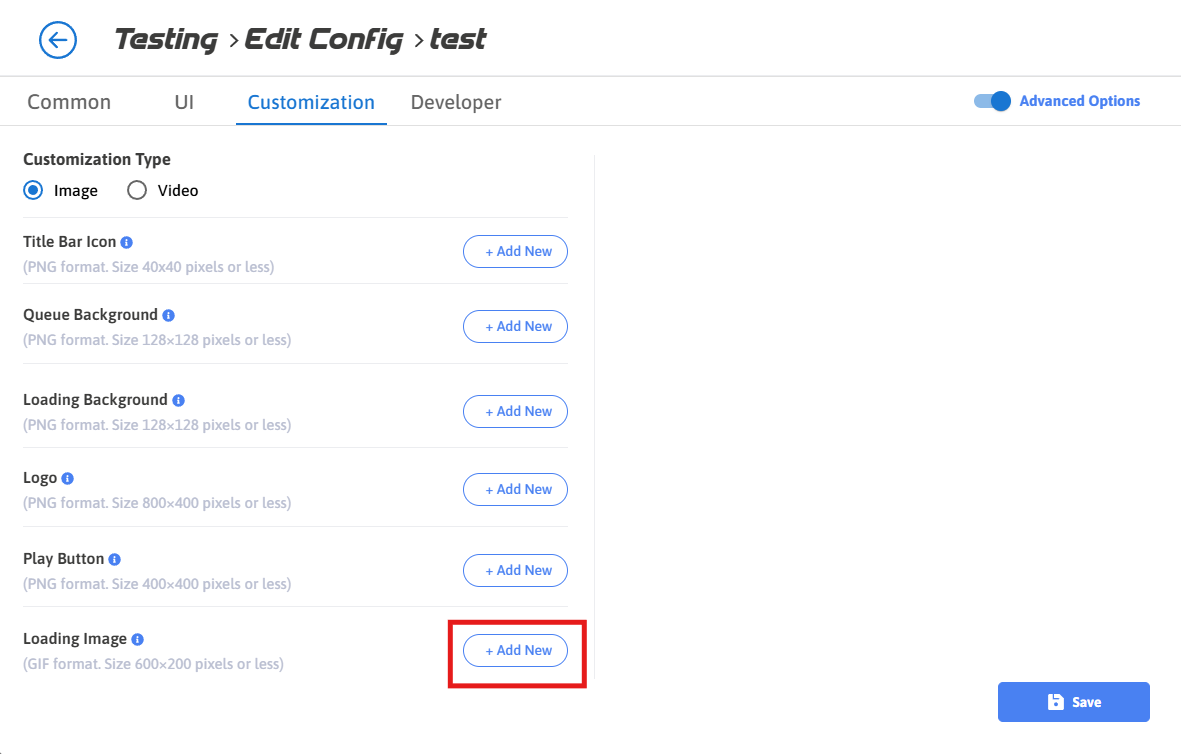Screen dimensions: 1181x754
Task: Switch to the Common tab
Action: 69,102
